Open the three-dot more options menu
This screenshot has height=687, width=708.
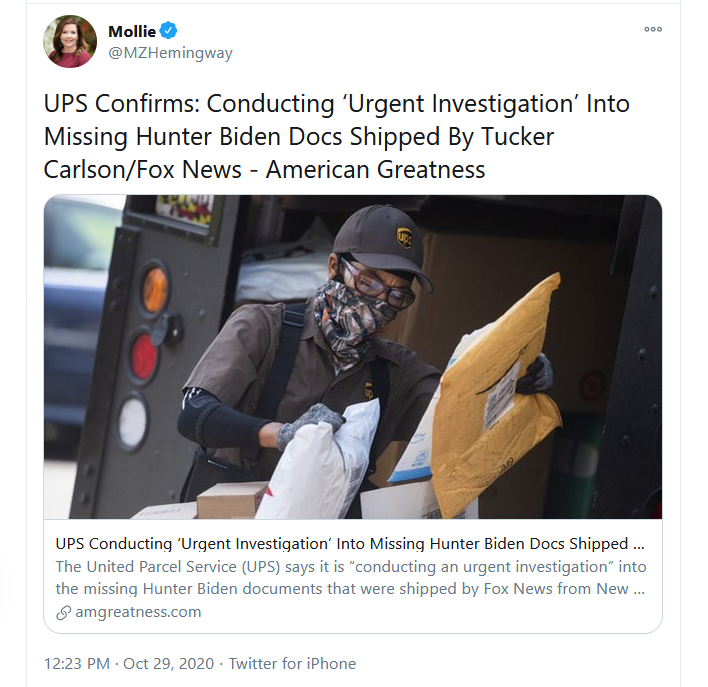click(653, 29)
